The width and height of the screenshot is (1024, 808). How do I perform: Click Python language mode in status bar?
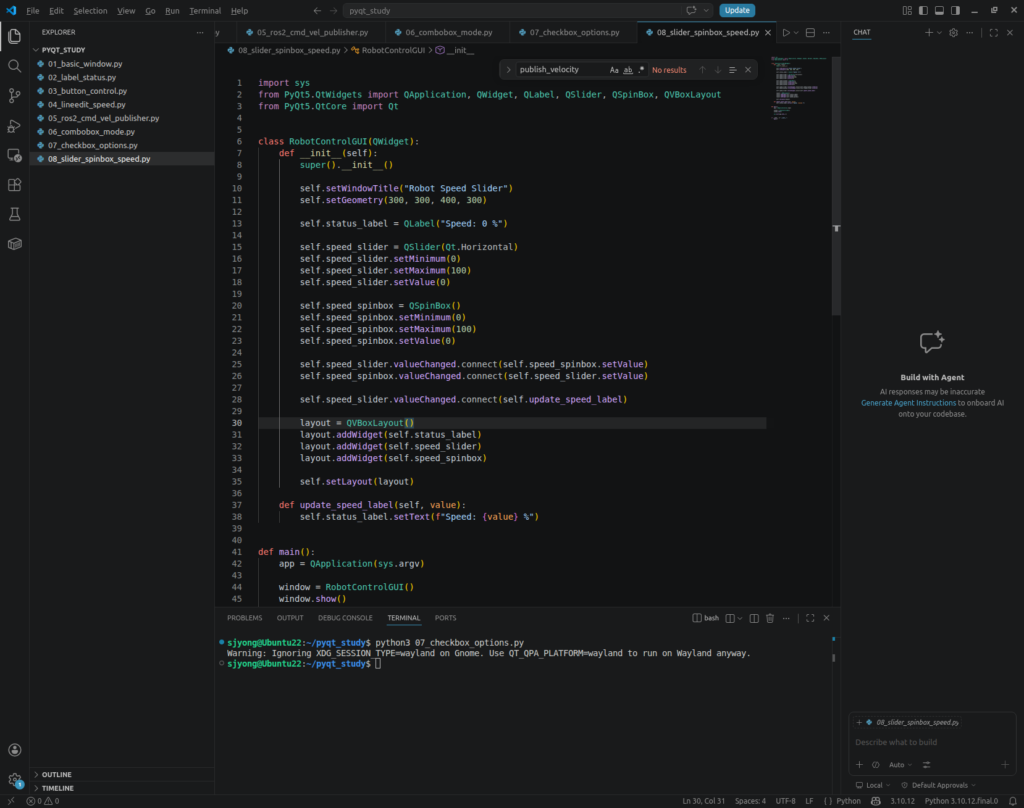pos(848,801)
